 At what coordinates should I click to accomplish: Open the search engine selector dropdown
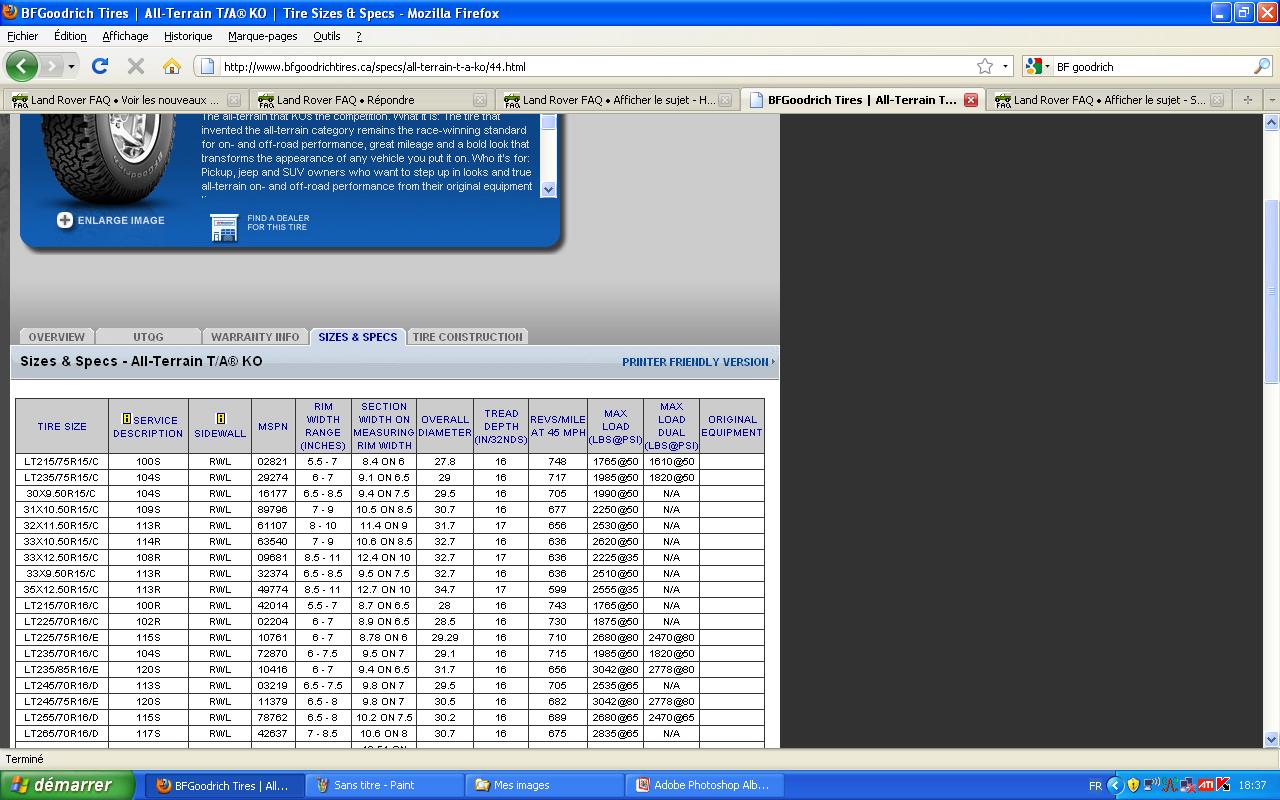click(x=1039, y=66)
